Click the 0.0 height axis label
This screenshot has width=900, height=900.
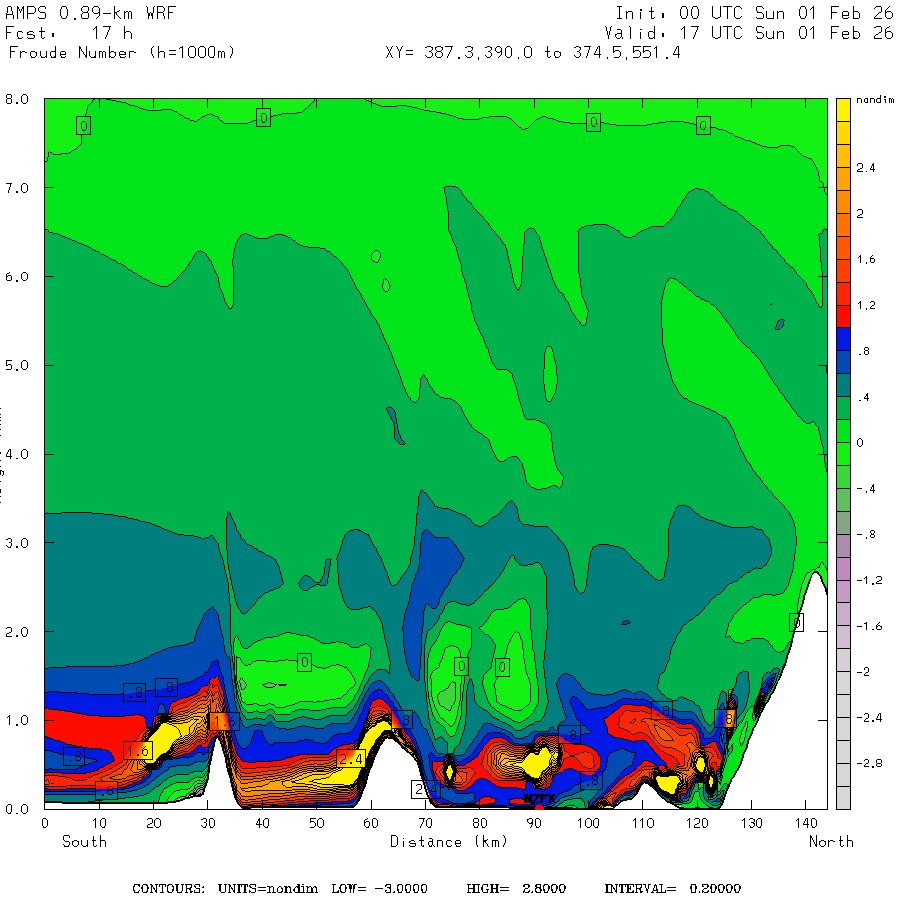click(x=17, y=809)
